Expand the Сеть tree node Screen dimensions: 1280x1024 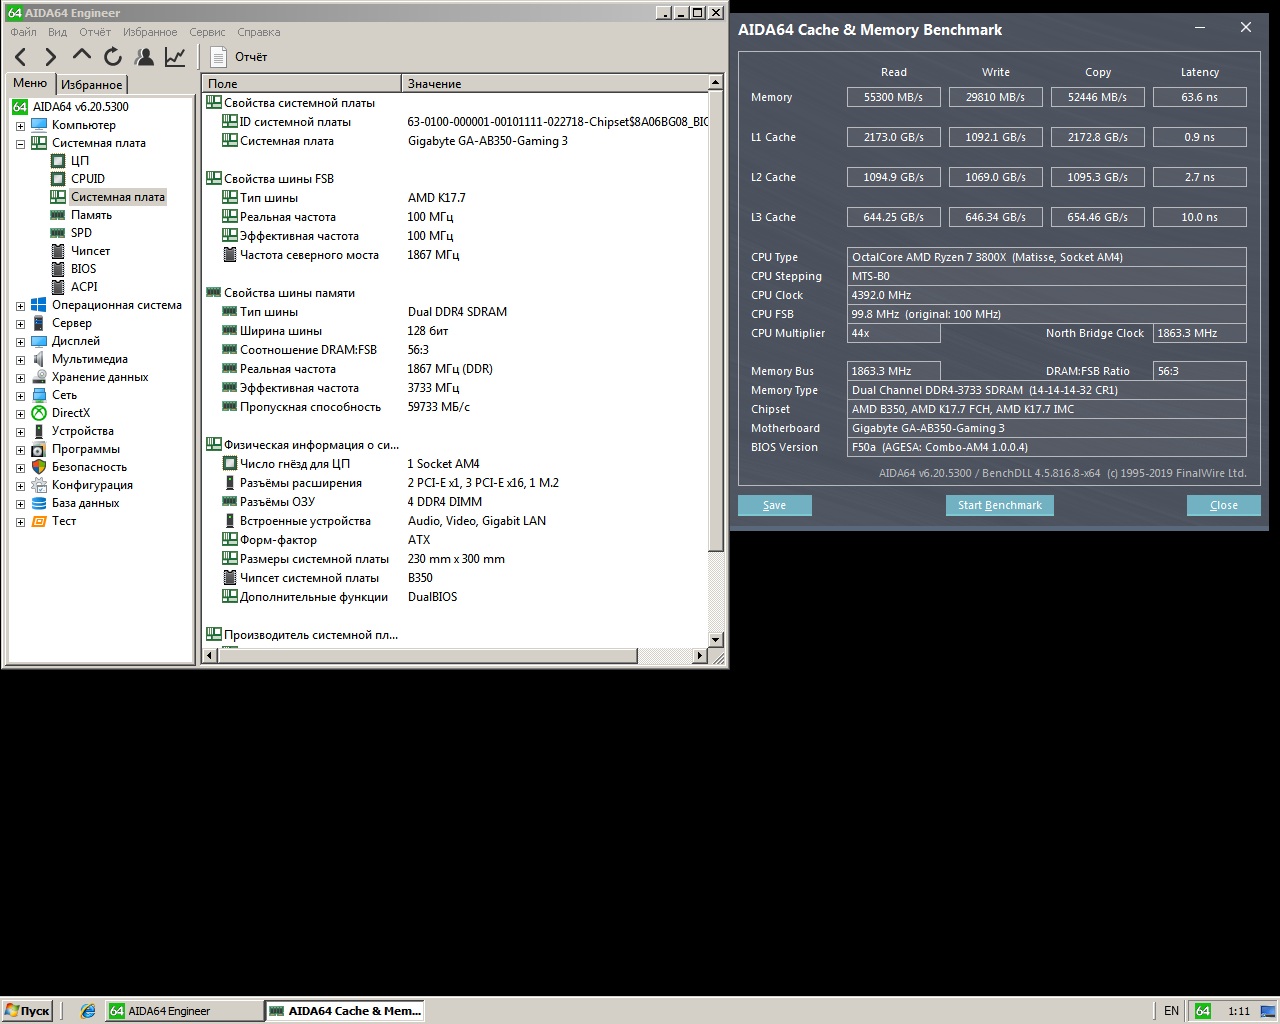pyautogui.click(x=20, y=396)
